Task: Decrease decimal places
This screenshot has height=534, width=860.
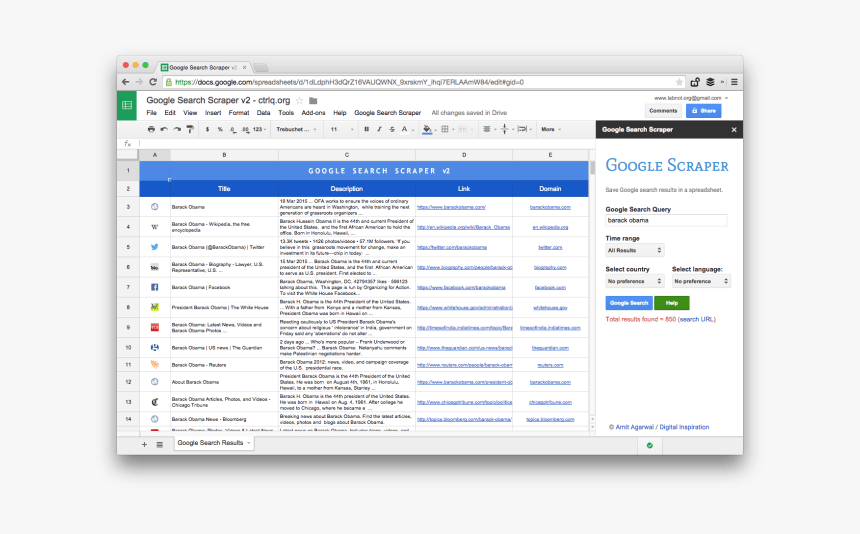Action: (x=233, y=129)
